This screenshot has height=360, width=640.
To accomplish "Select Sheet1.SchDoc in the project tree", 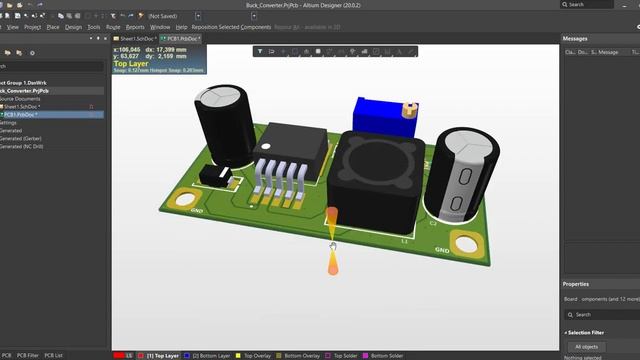I will click(22, 107).
